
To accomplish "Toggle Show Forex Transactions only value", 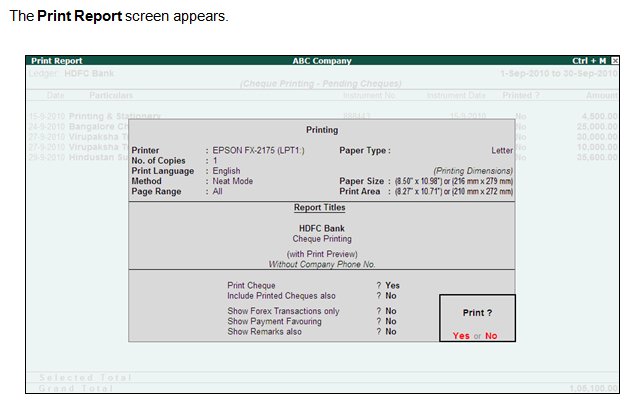I will pyautogui.click(x=390, y=311).
